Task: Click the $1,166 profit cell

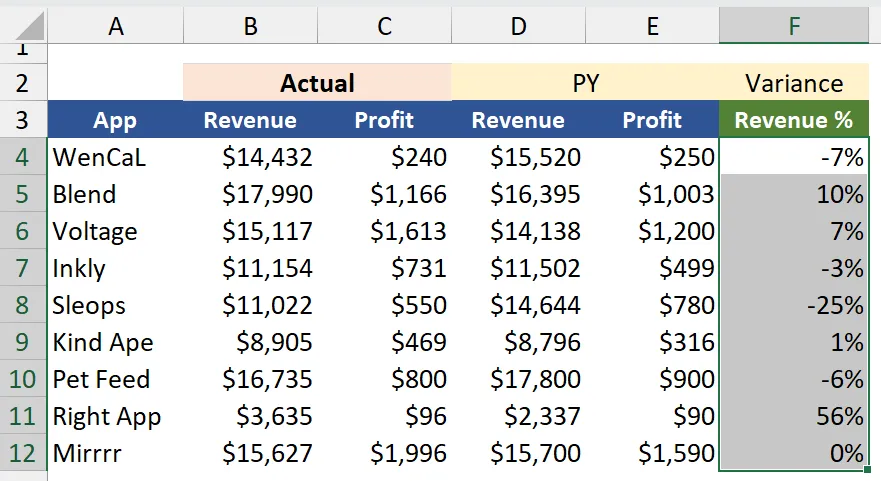Action: [x=384, y=194]
